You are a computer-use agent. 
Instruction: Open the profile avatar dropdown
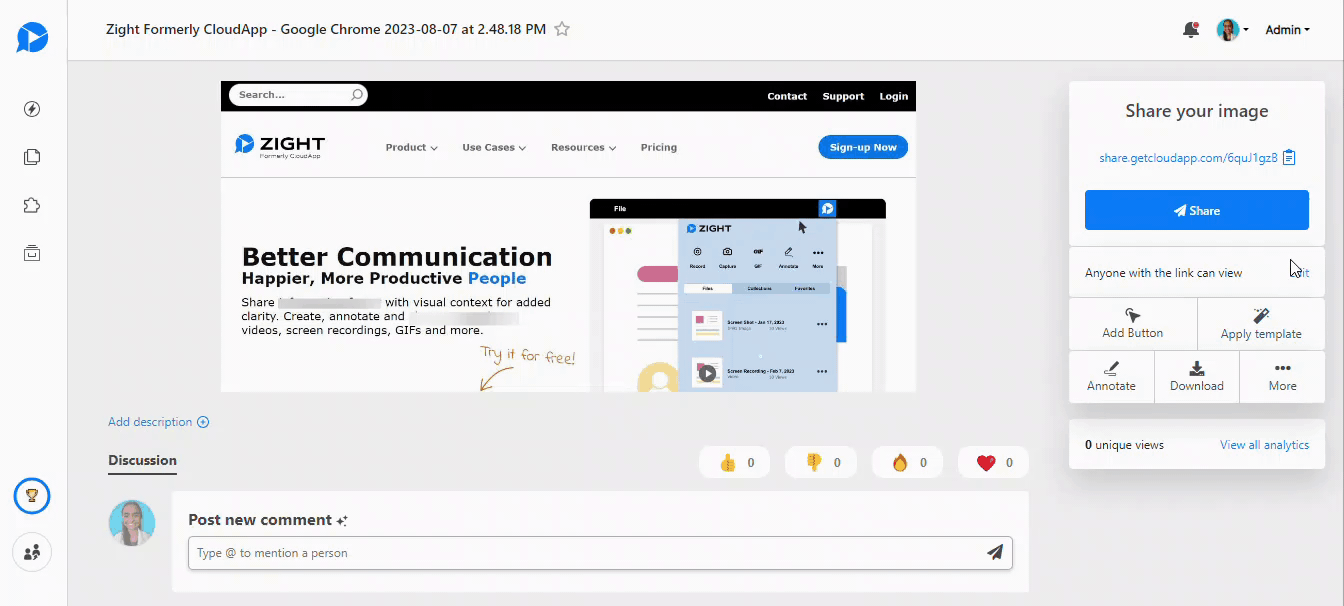(x=1232, y=30)
